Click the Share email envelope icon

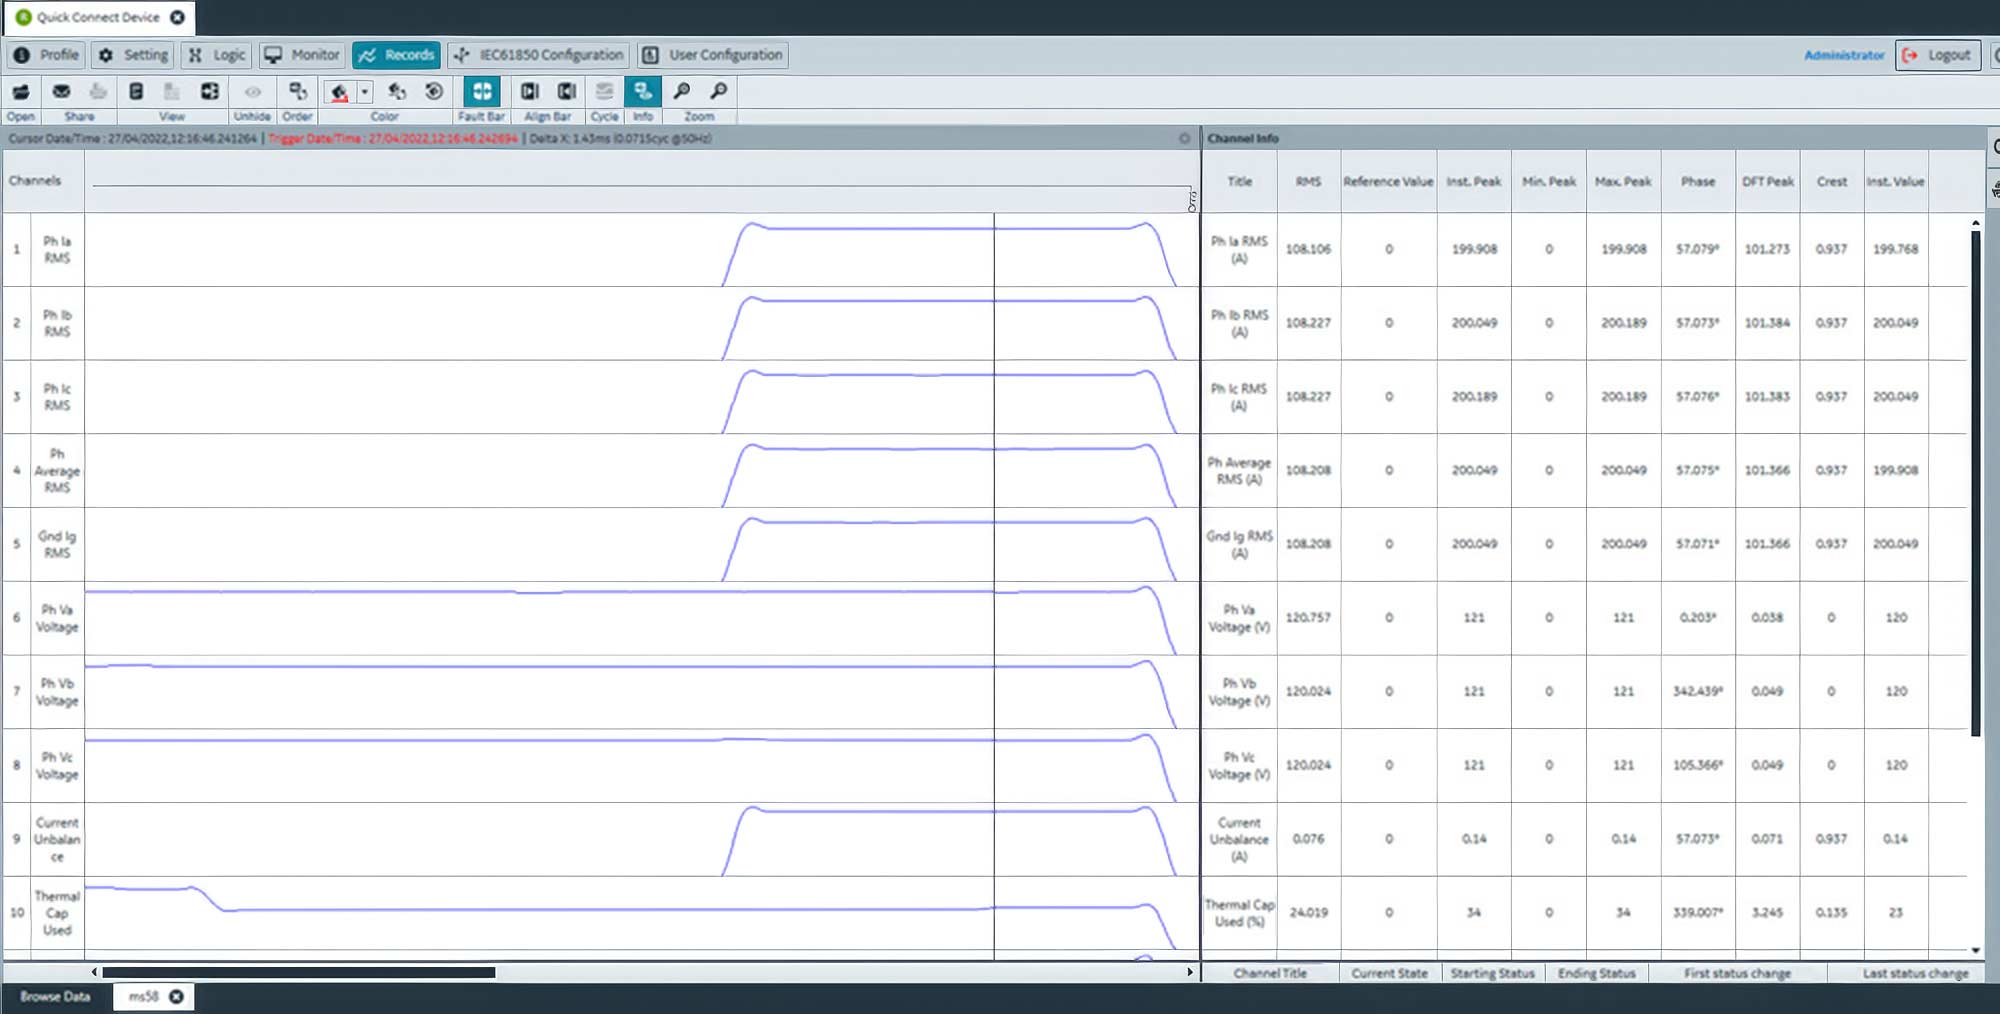coord(61,92)
